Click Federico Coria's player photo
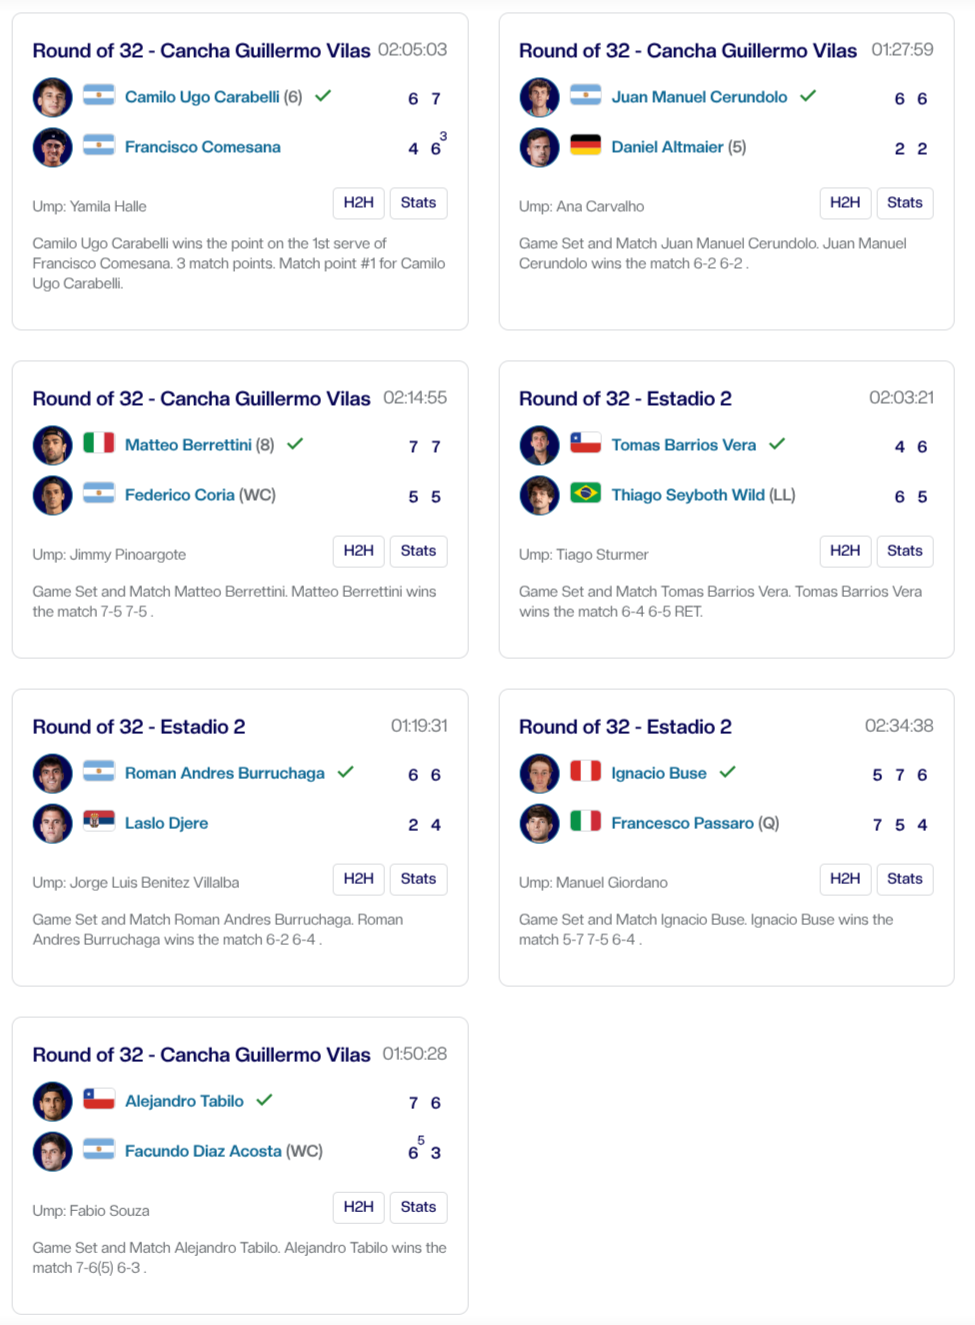 pyautogui.click(x=52, y=495)
